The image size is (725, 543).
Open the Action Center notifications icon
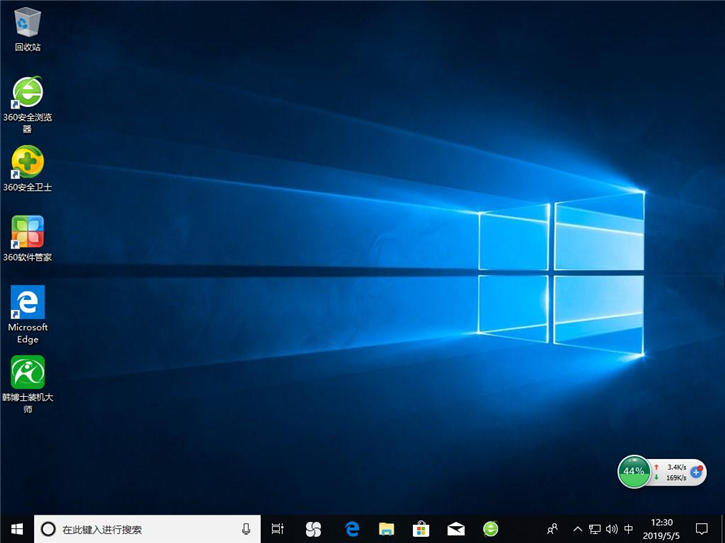click(x=702, y=529)
